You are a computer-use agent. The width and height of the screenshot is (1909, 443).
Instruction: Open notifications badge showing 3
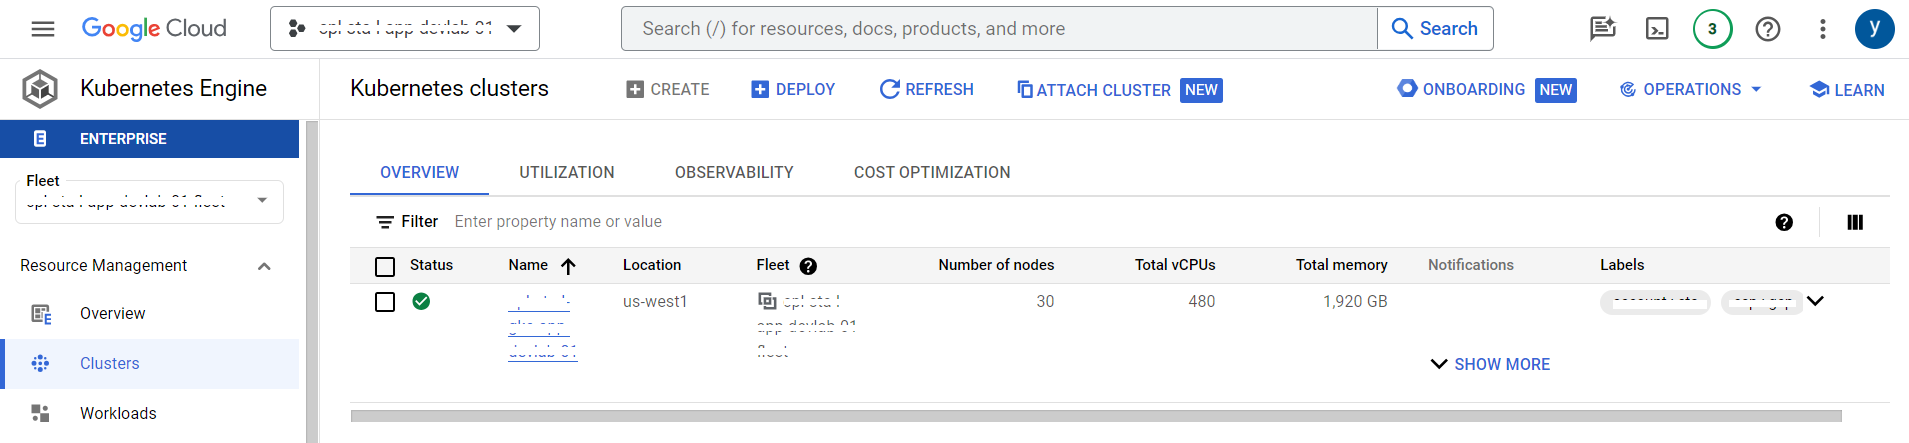(x=1712, y=29)
